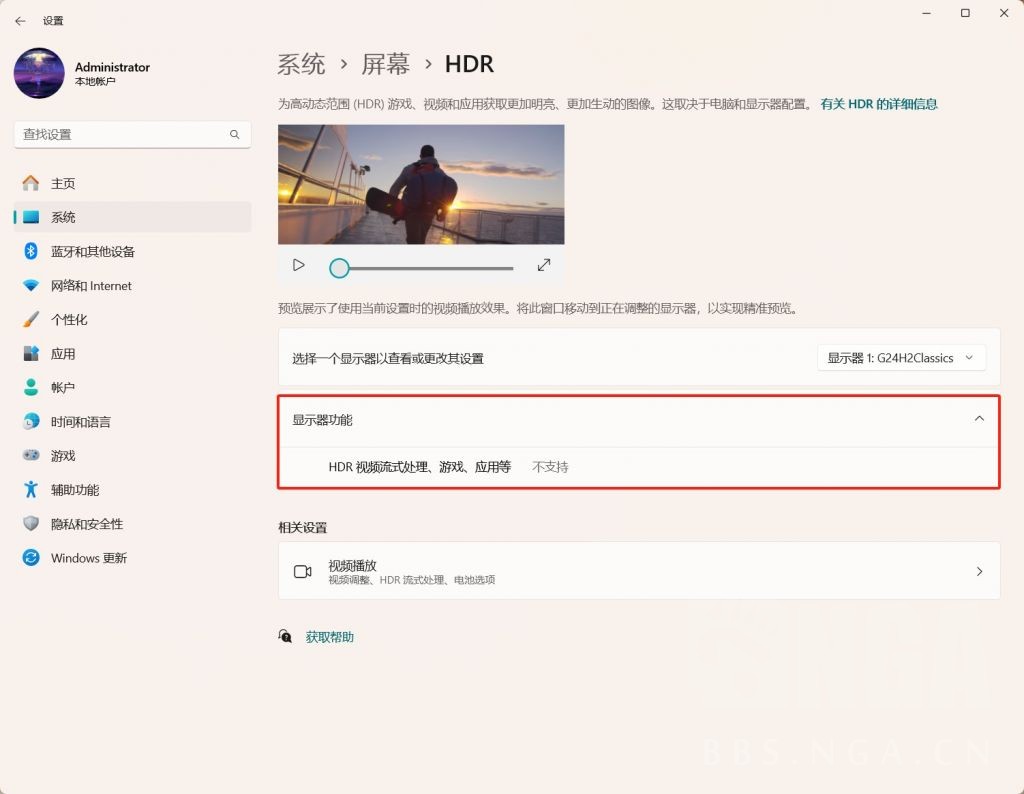This screenshot has width=1024, height=794.
Task: Collapse the 显示器功能 section
Action: [x=979, y=419]
